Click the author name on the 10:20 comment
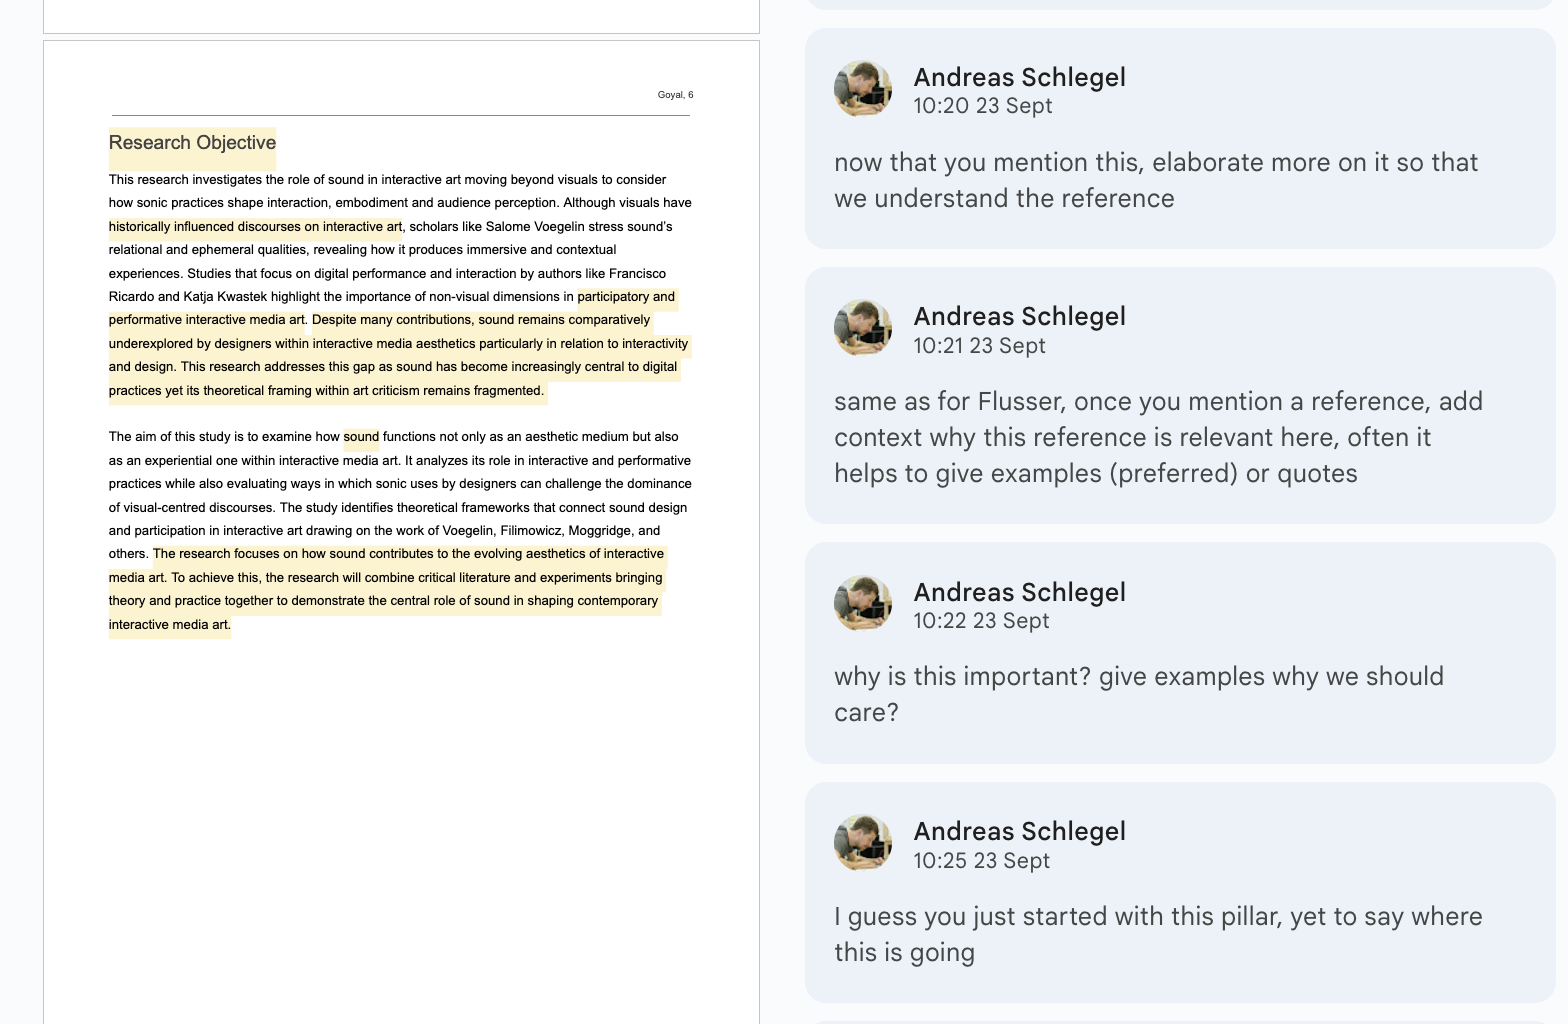This screenshot has width=1568, height=1024. (x=1019, y=77)
